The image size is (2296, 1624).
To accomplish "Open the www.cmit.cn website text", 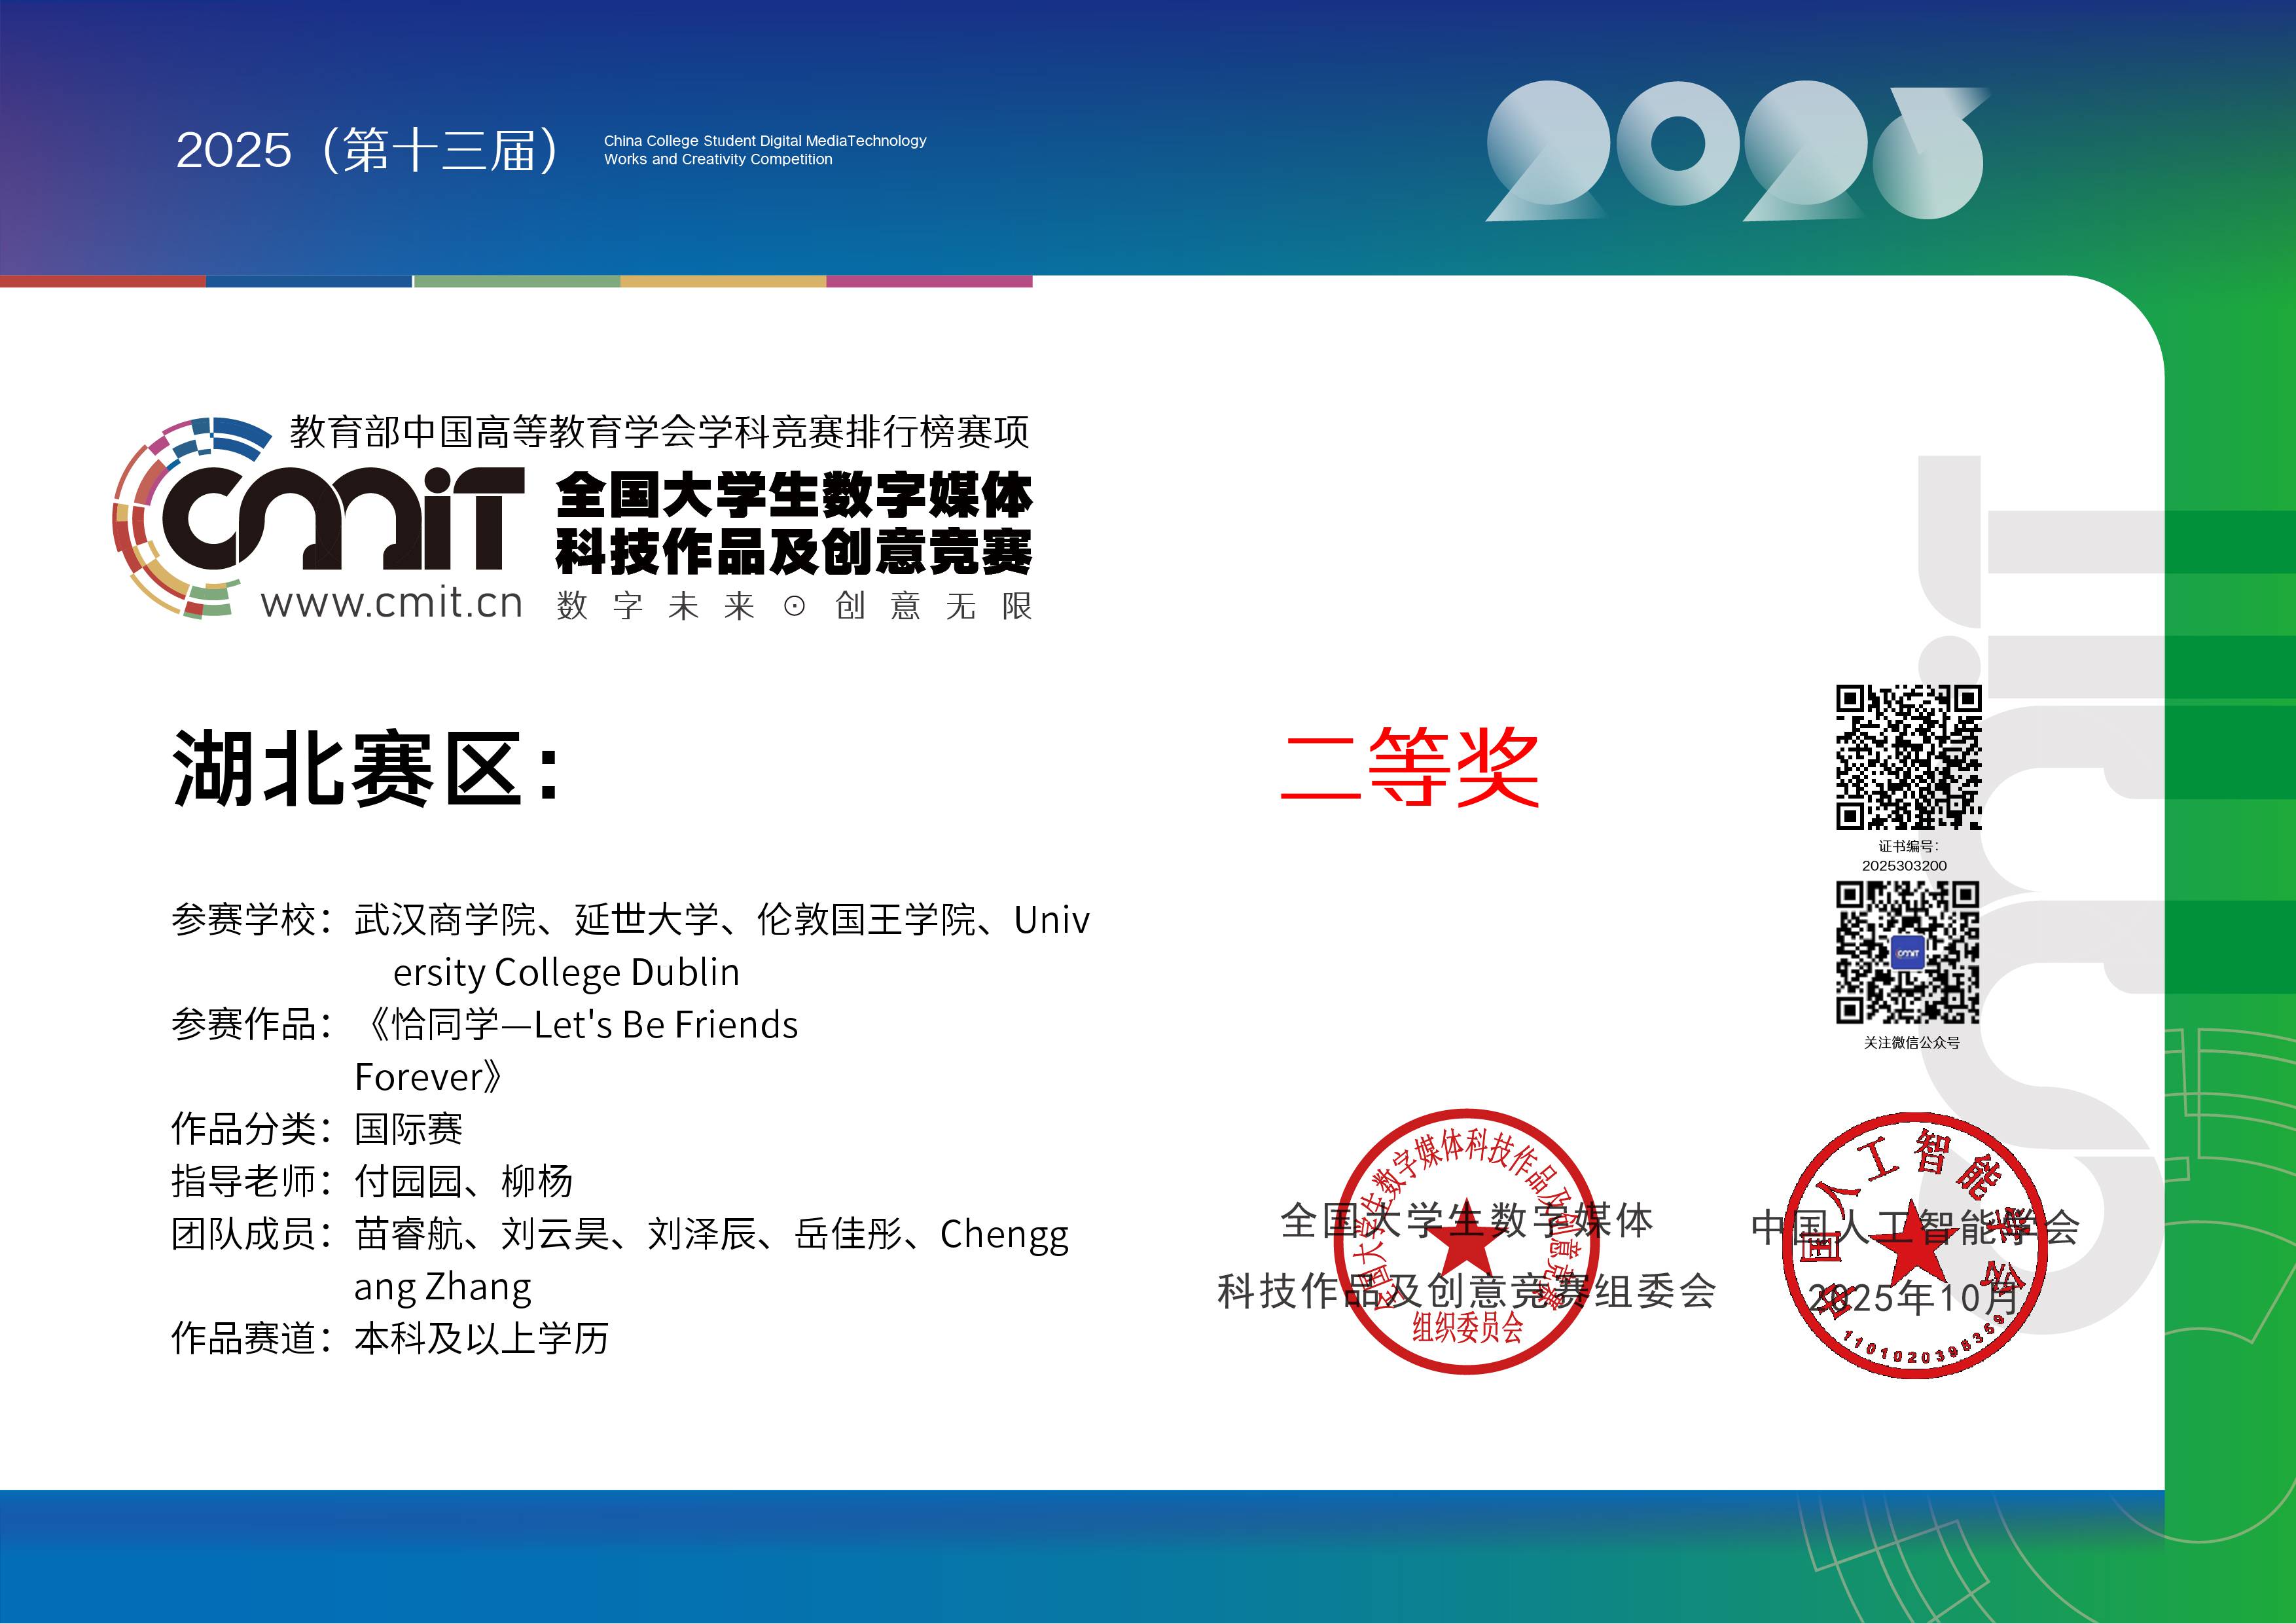I will (x=391, y=603).
